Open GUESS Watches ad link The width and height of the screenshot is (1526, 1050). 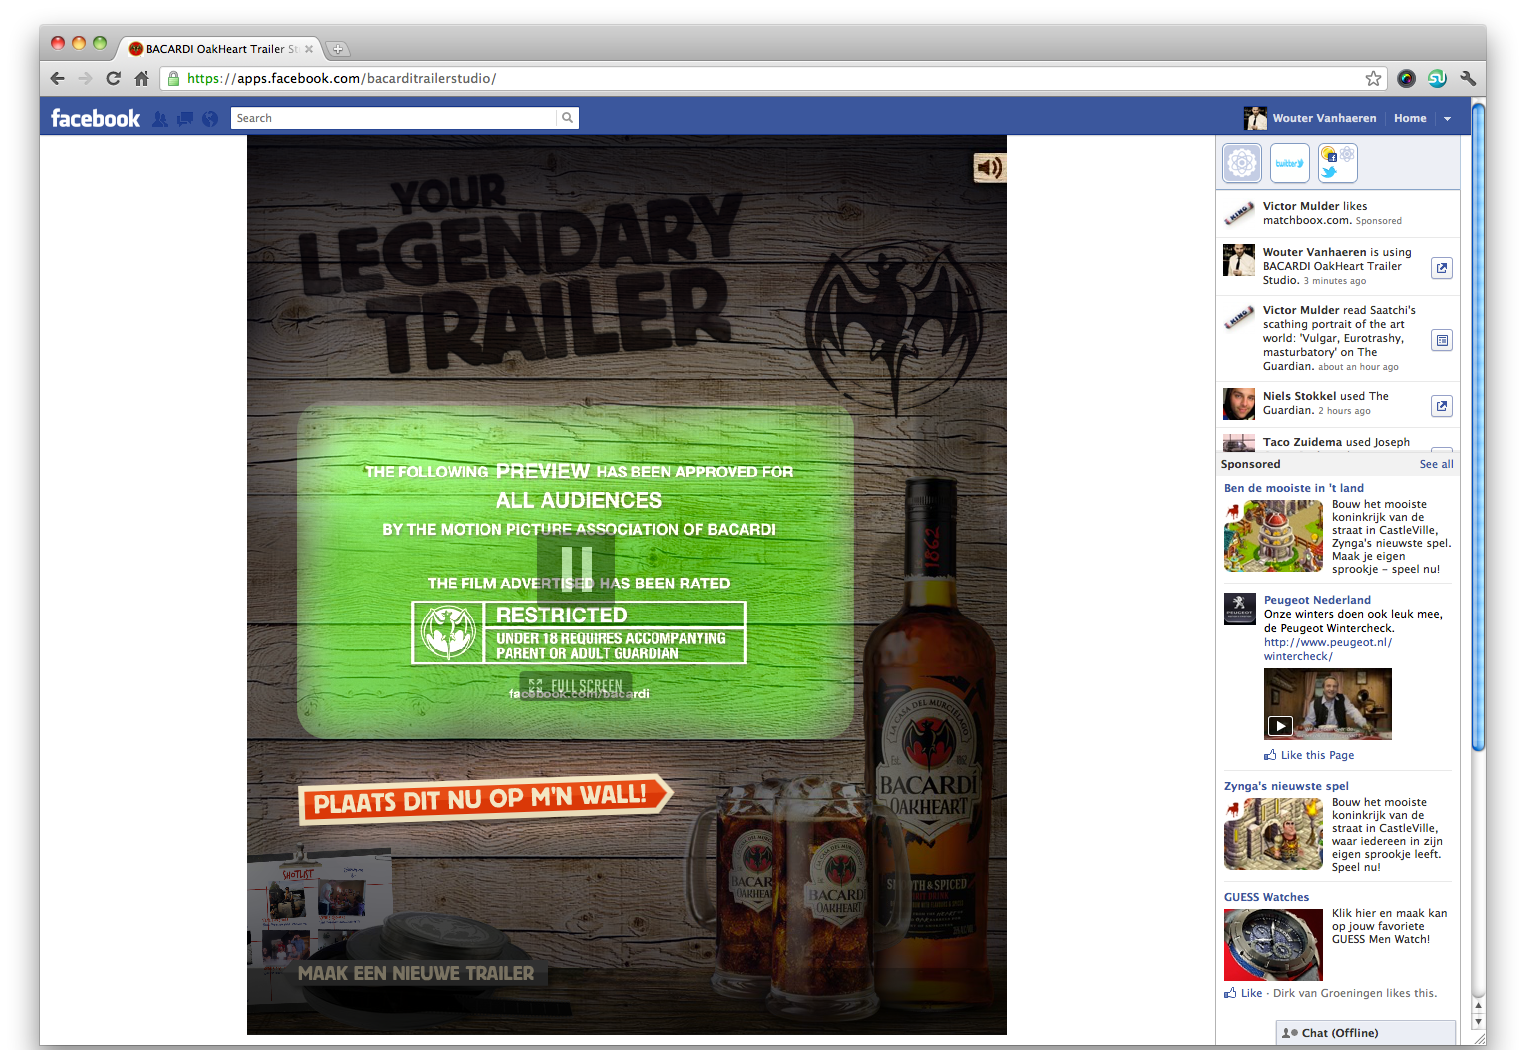(x=1266, y=897)
